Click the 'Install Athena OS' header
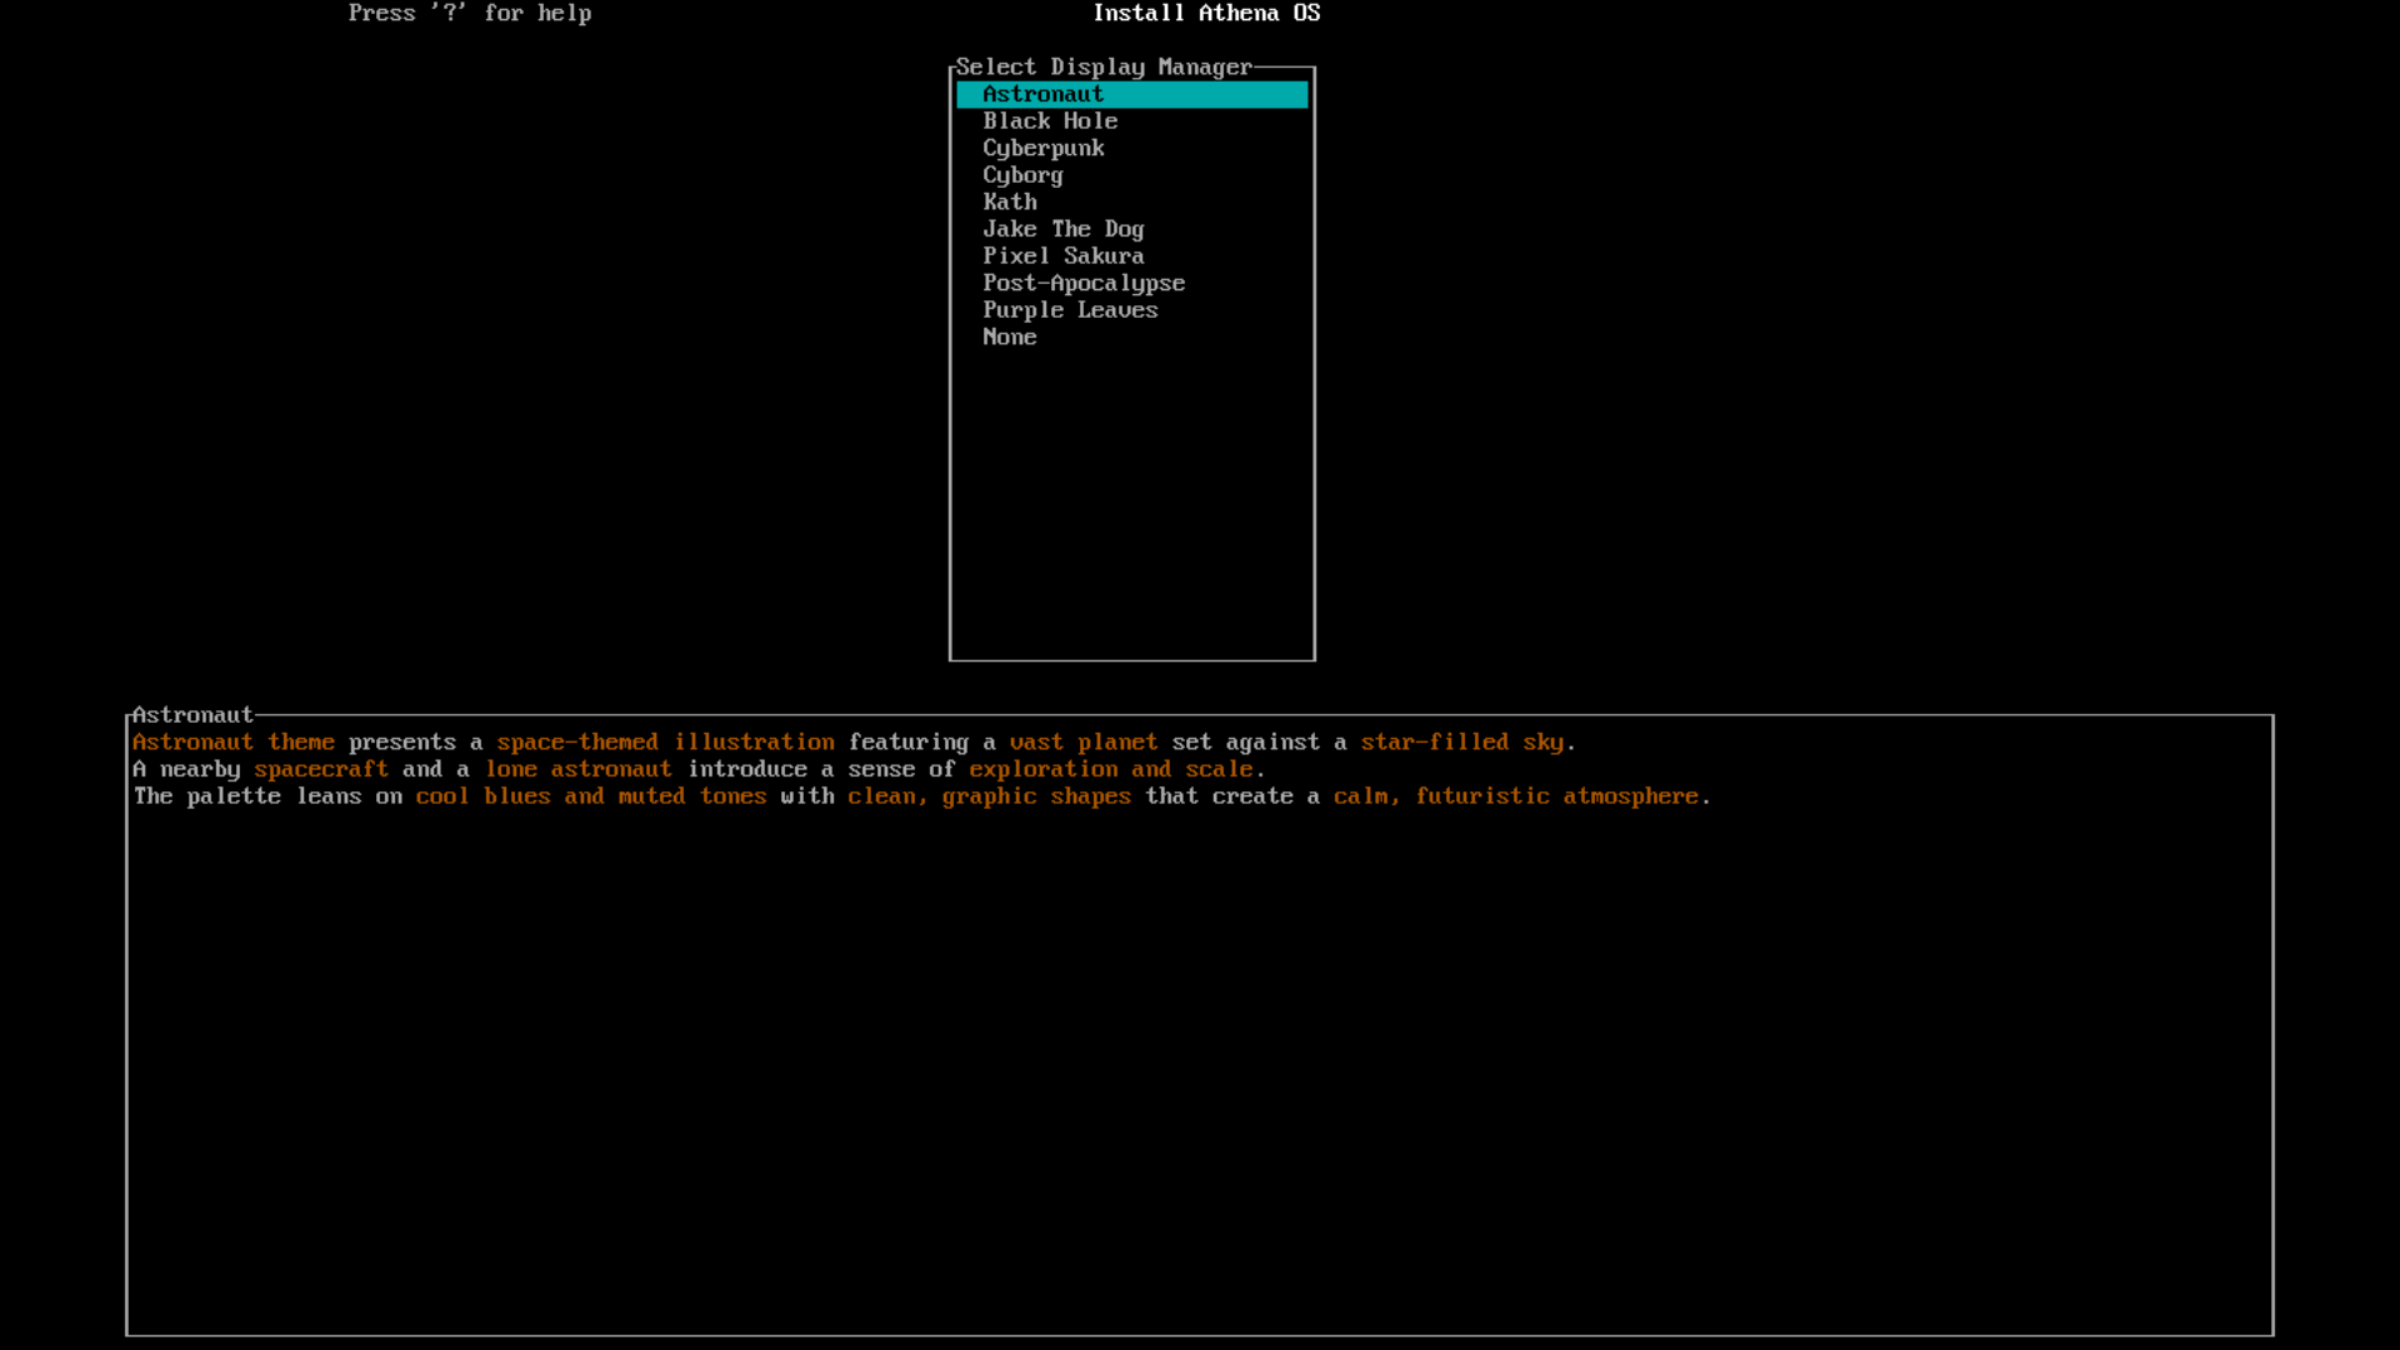Viewport: 2400px width, 1350px height. click(x=1206, y=13)
